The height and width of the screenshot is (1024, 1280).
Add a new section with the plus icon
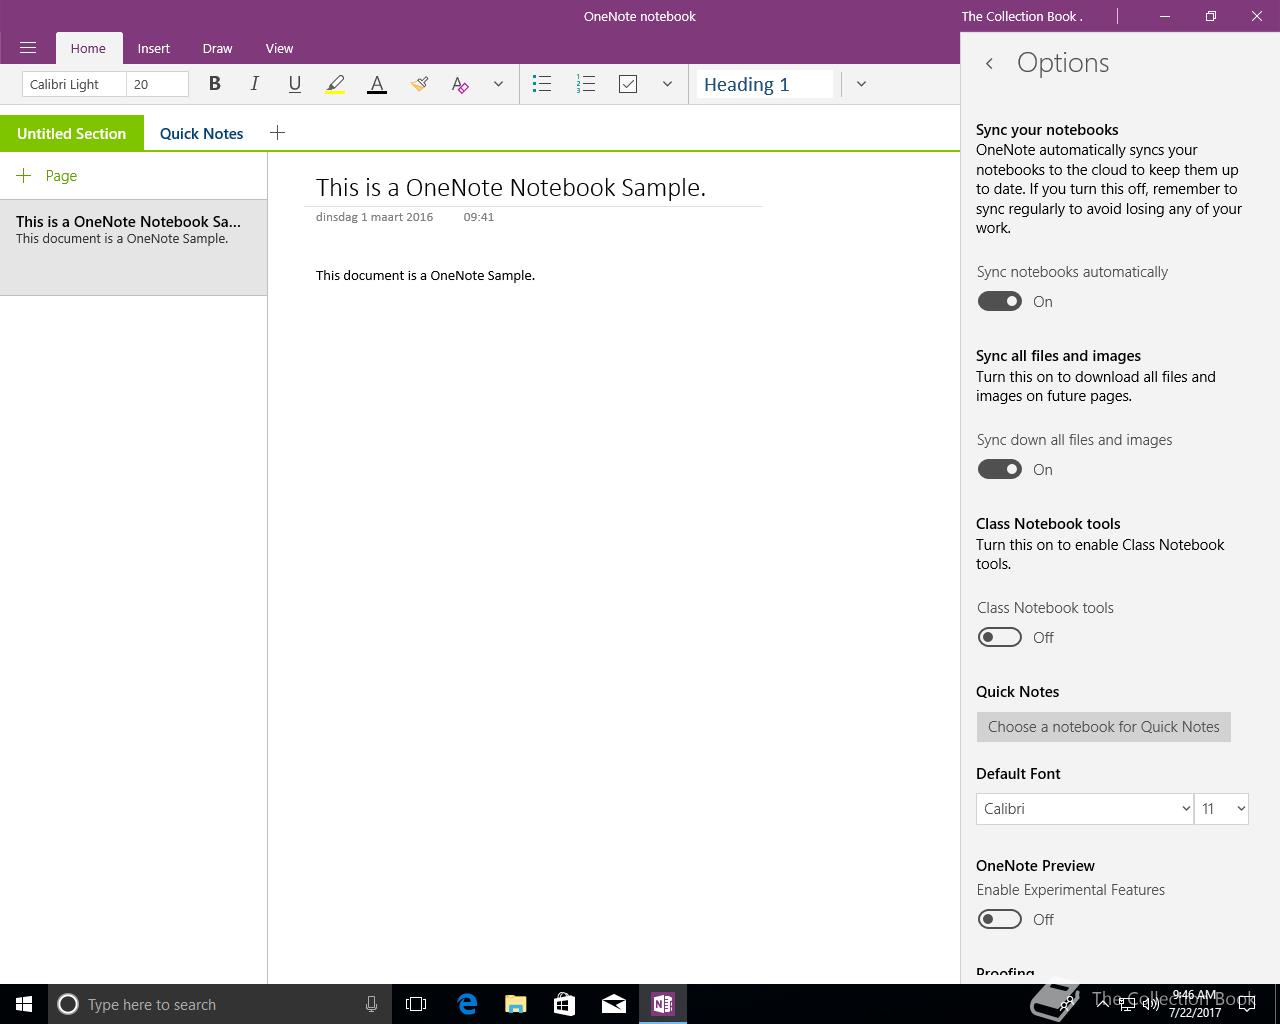pyautogui.click(x=277, y=133)
